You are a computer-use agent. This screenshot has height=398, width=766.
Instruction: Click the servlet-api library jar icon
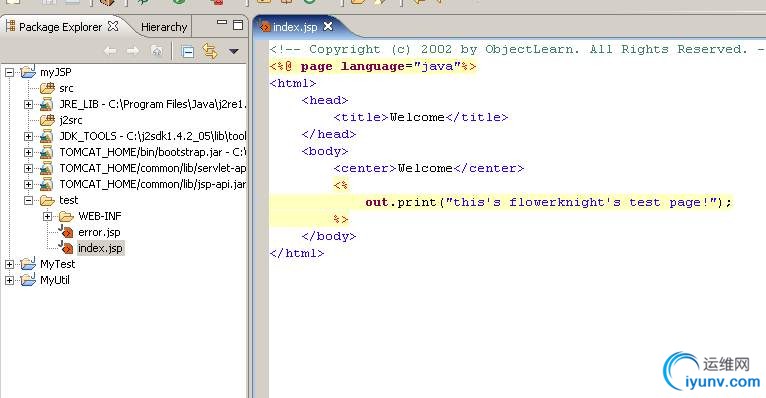(x=46, y=168)
